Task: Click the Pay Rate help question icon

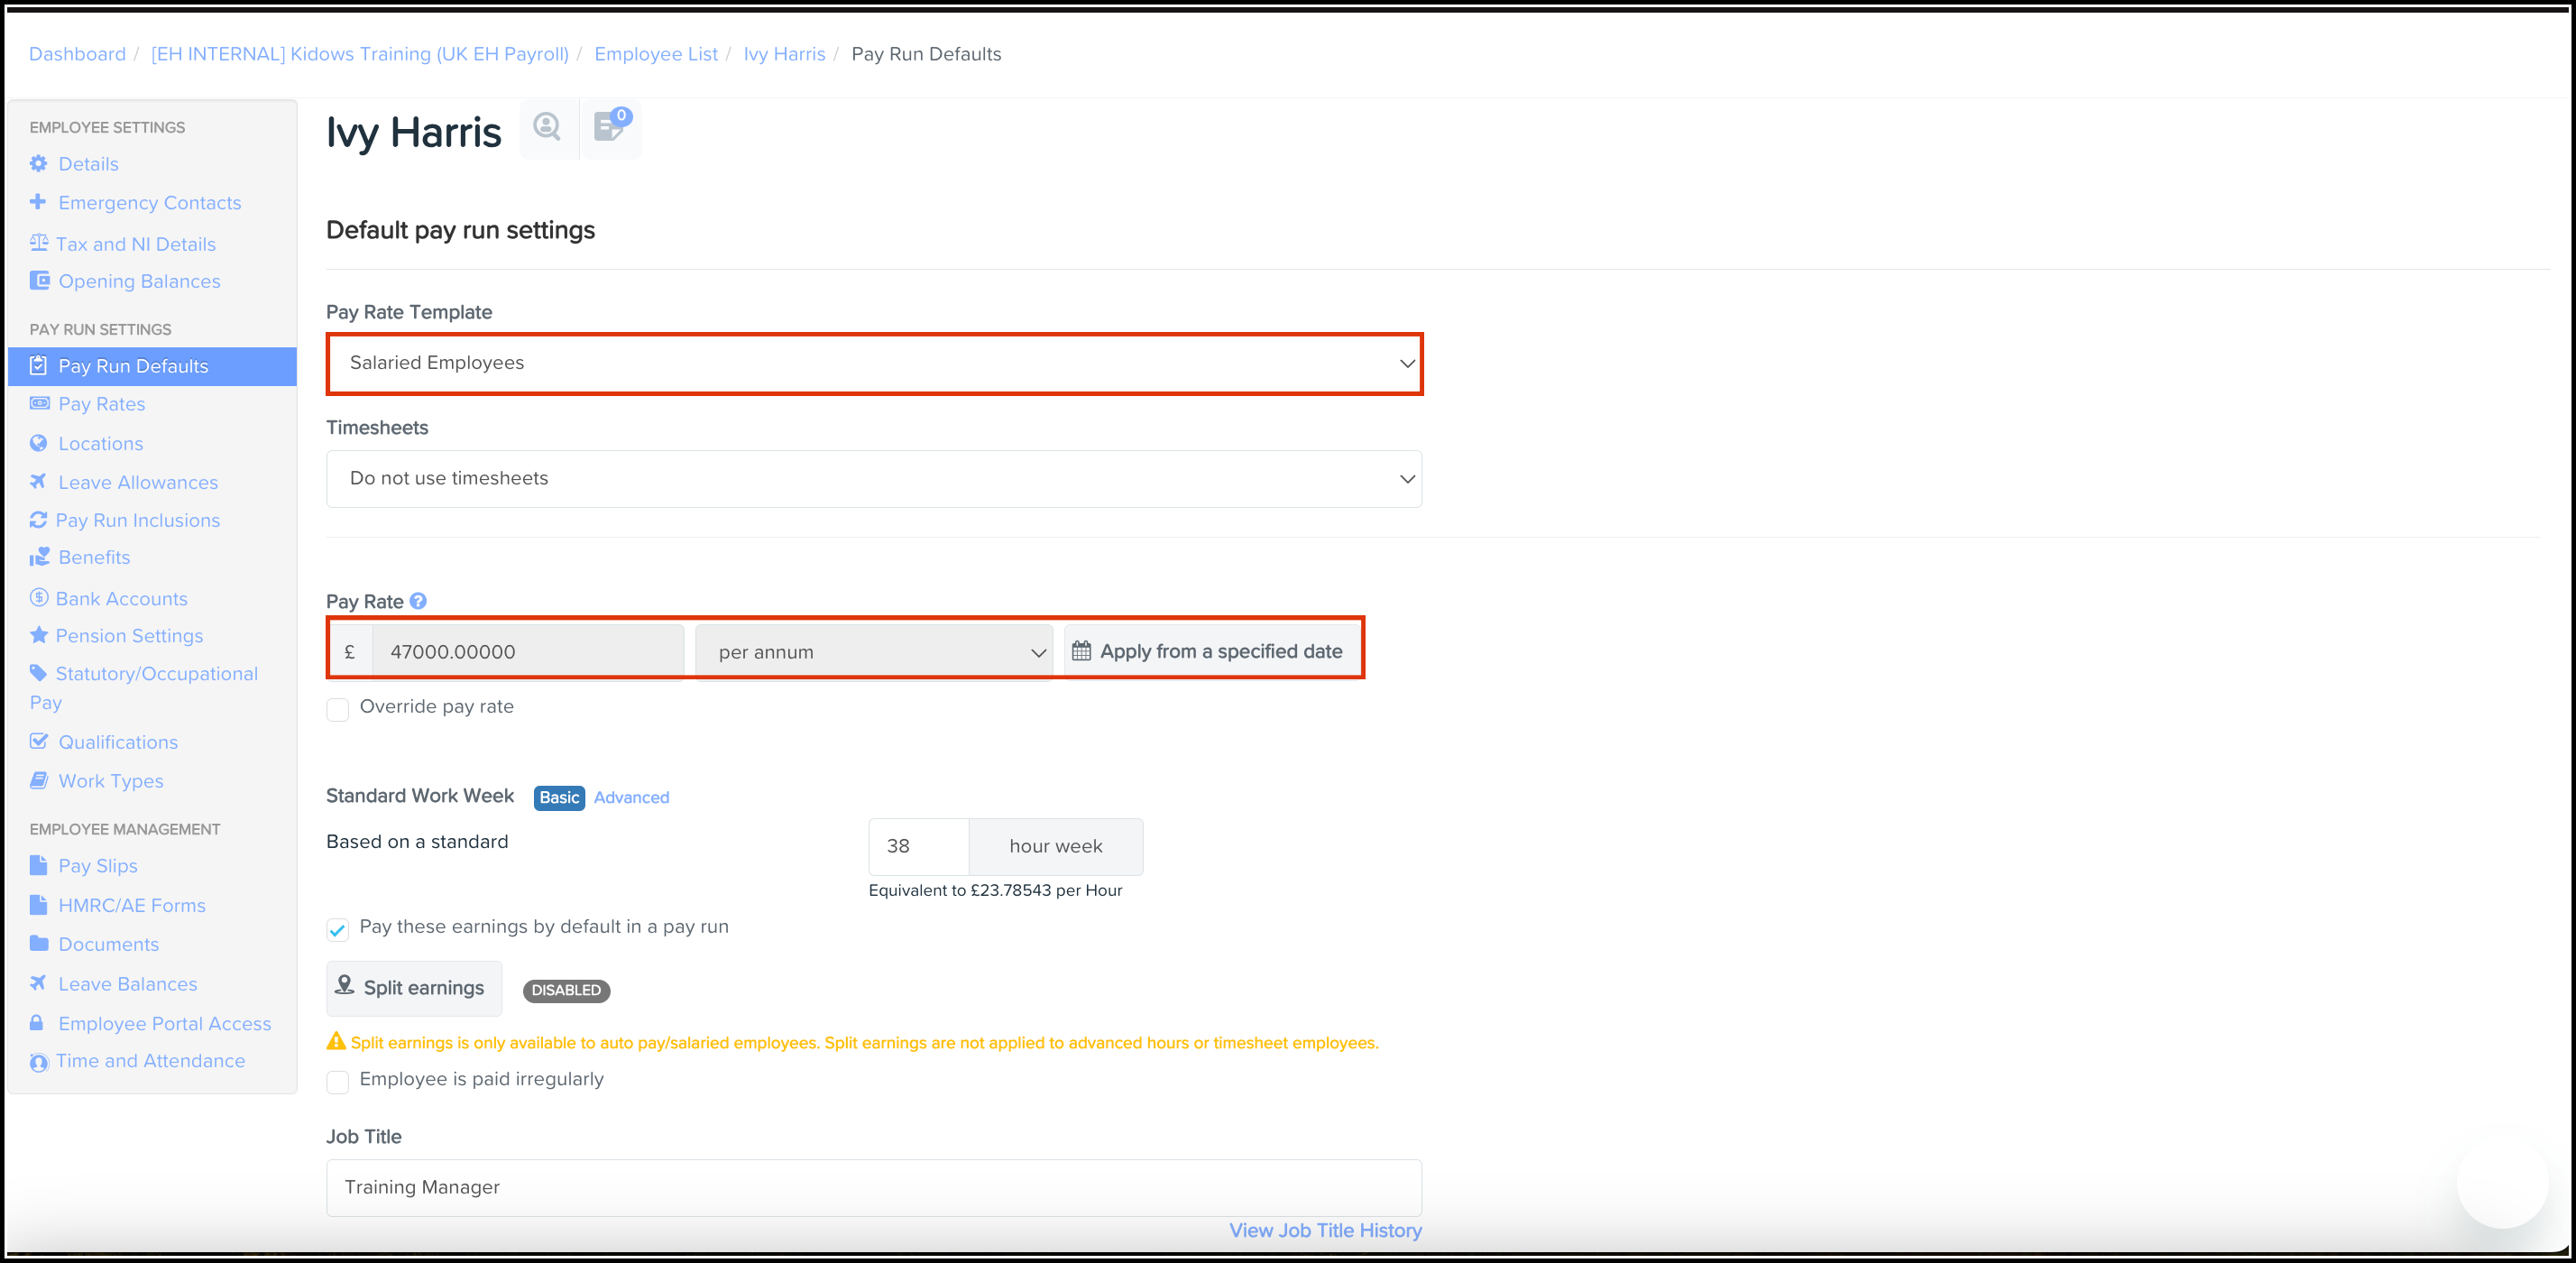Action: point(418,601)
